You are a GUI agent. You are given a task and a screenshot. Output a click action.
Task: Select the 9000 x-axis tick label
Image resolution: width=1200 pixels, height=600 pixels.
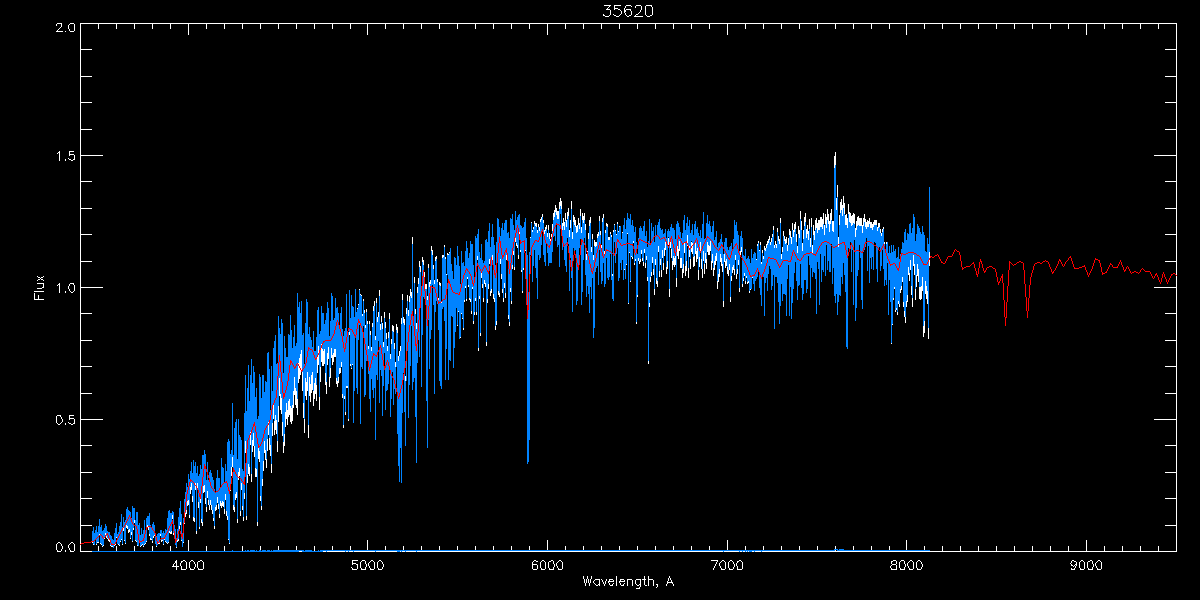1086,565
